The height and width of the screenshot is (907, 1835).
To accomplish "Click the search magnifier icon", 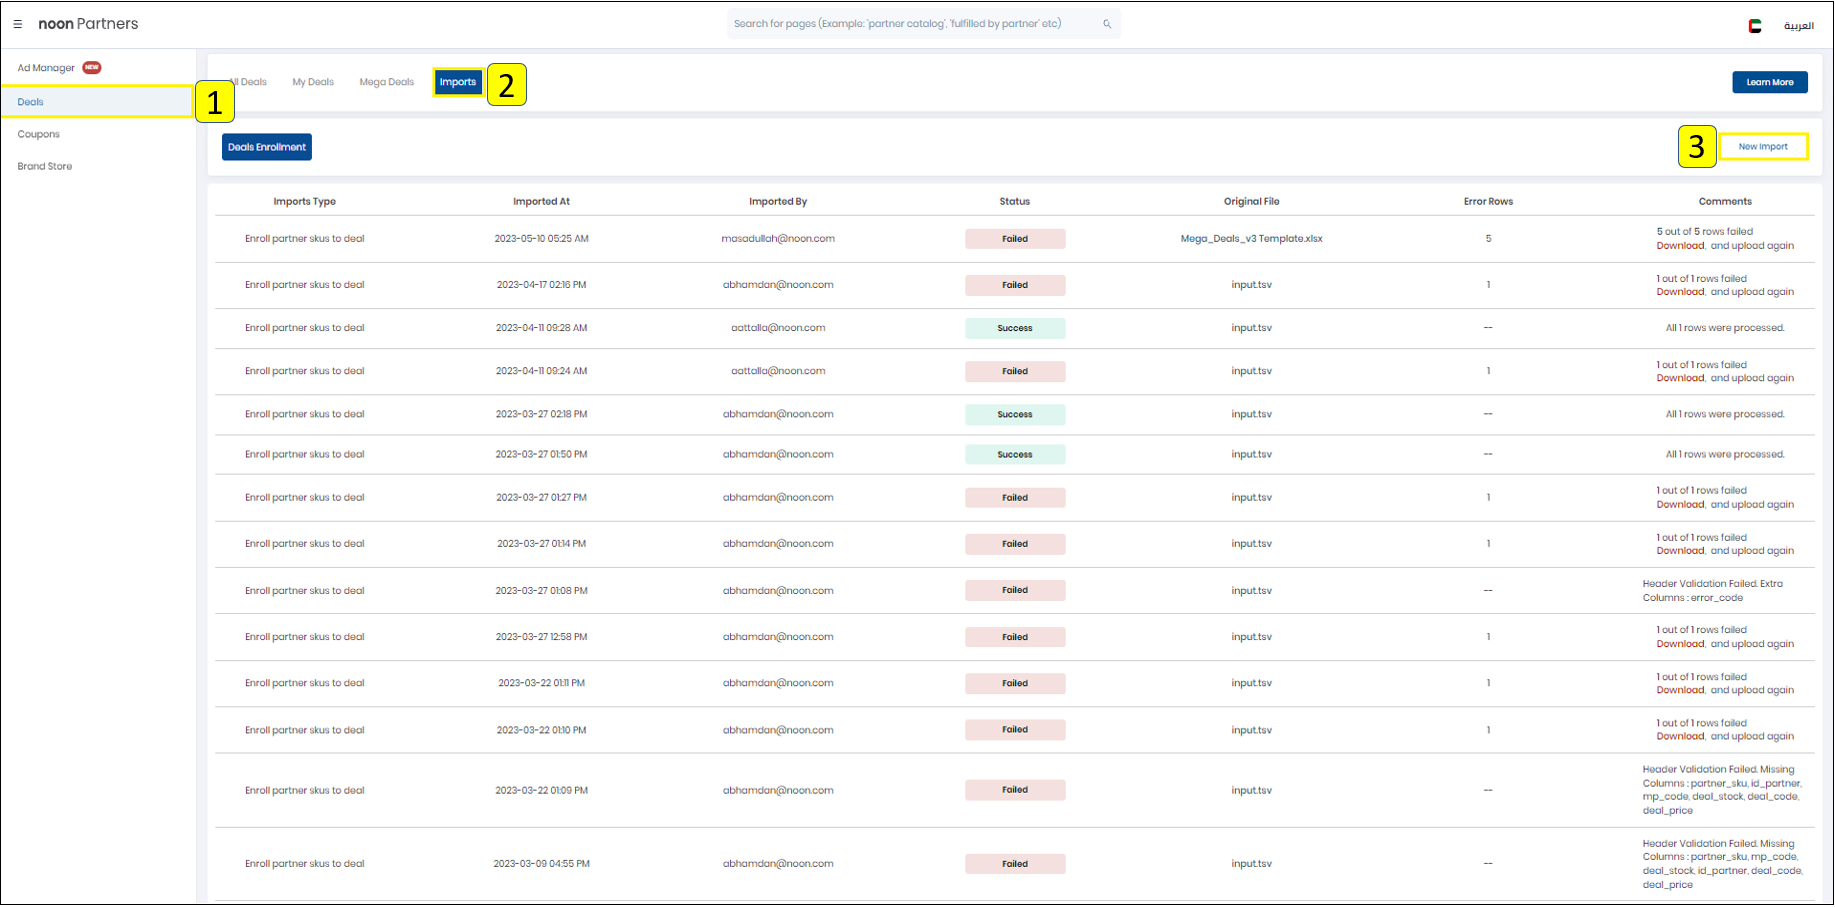I will click(x=1107, y=24).
